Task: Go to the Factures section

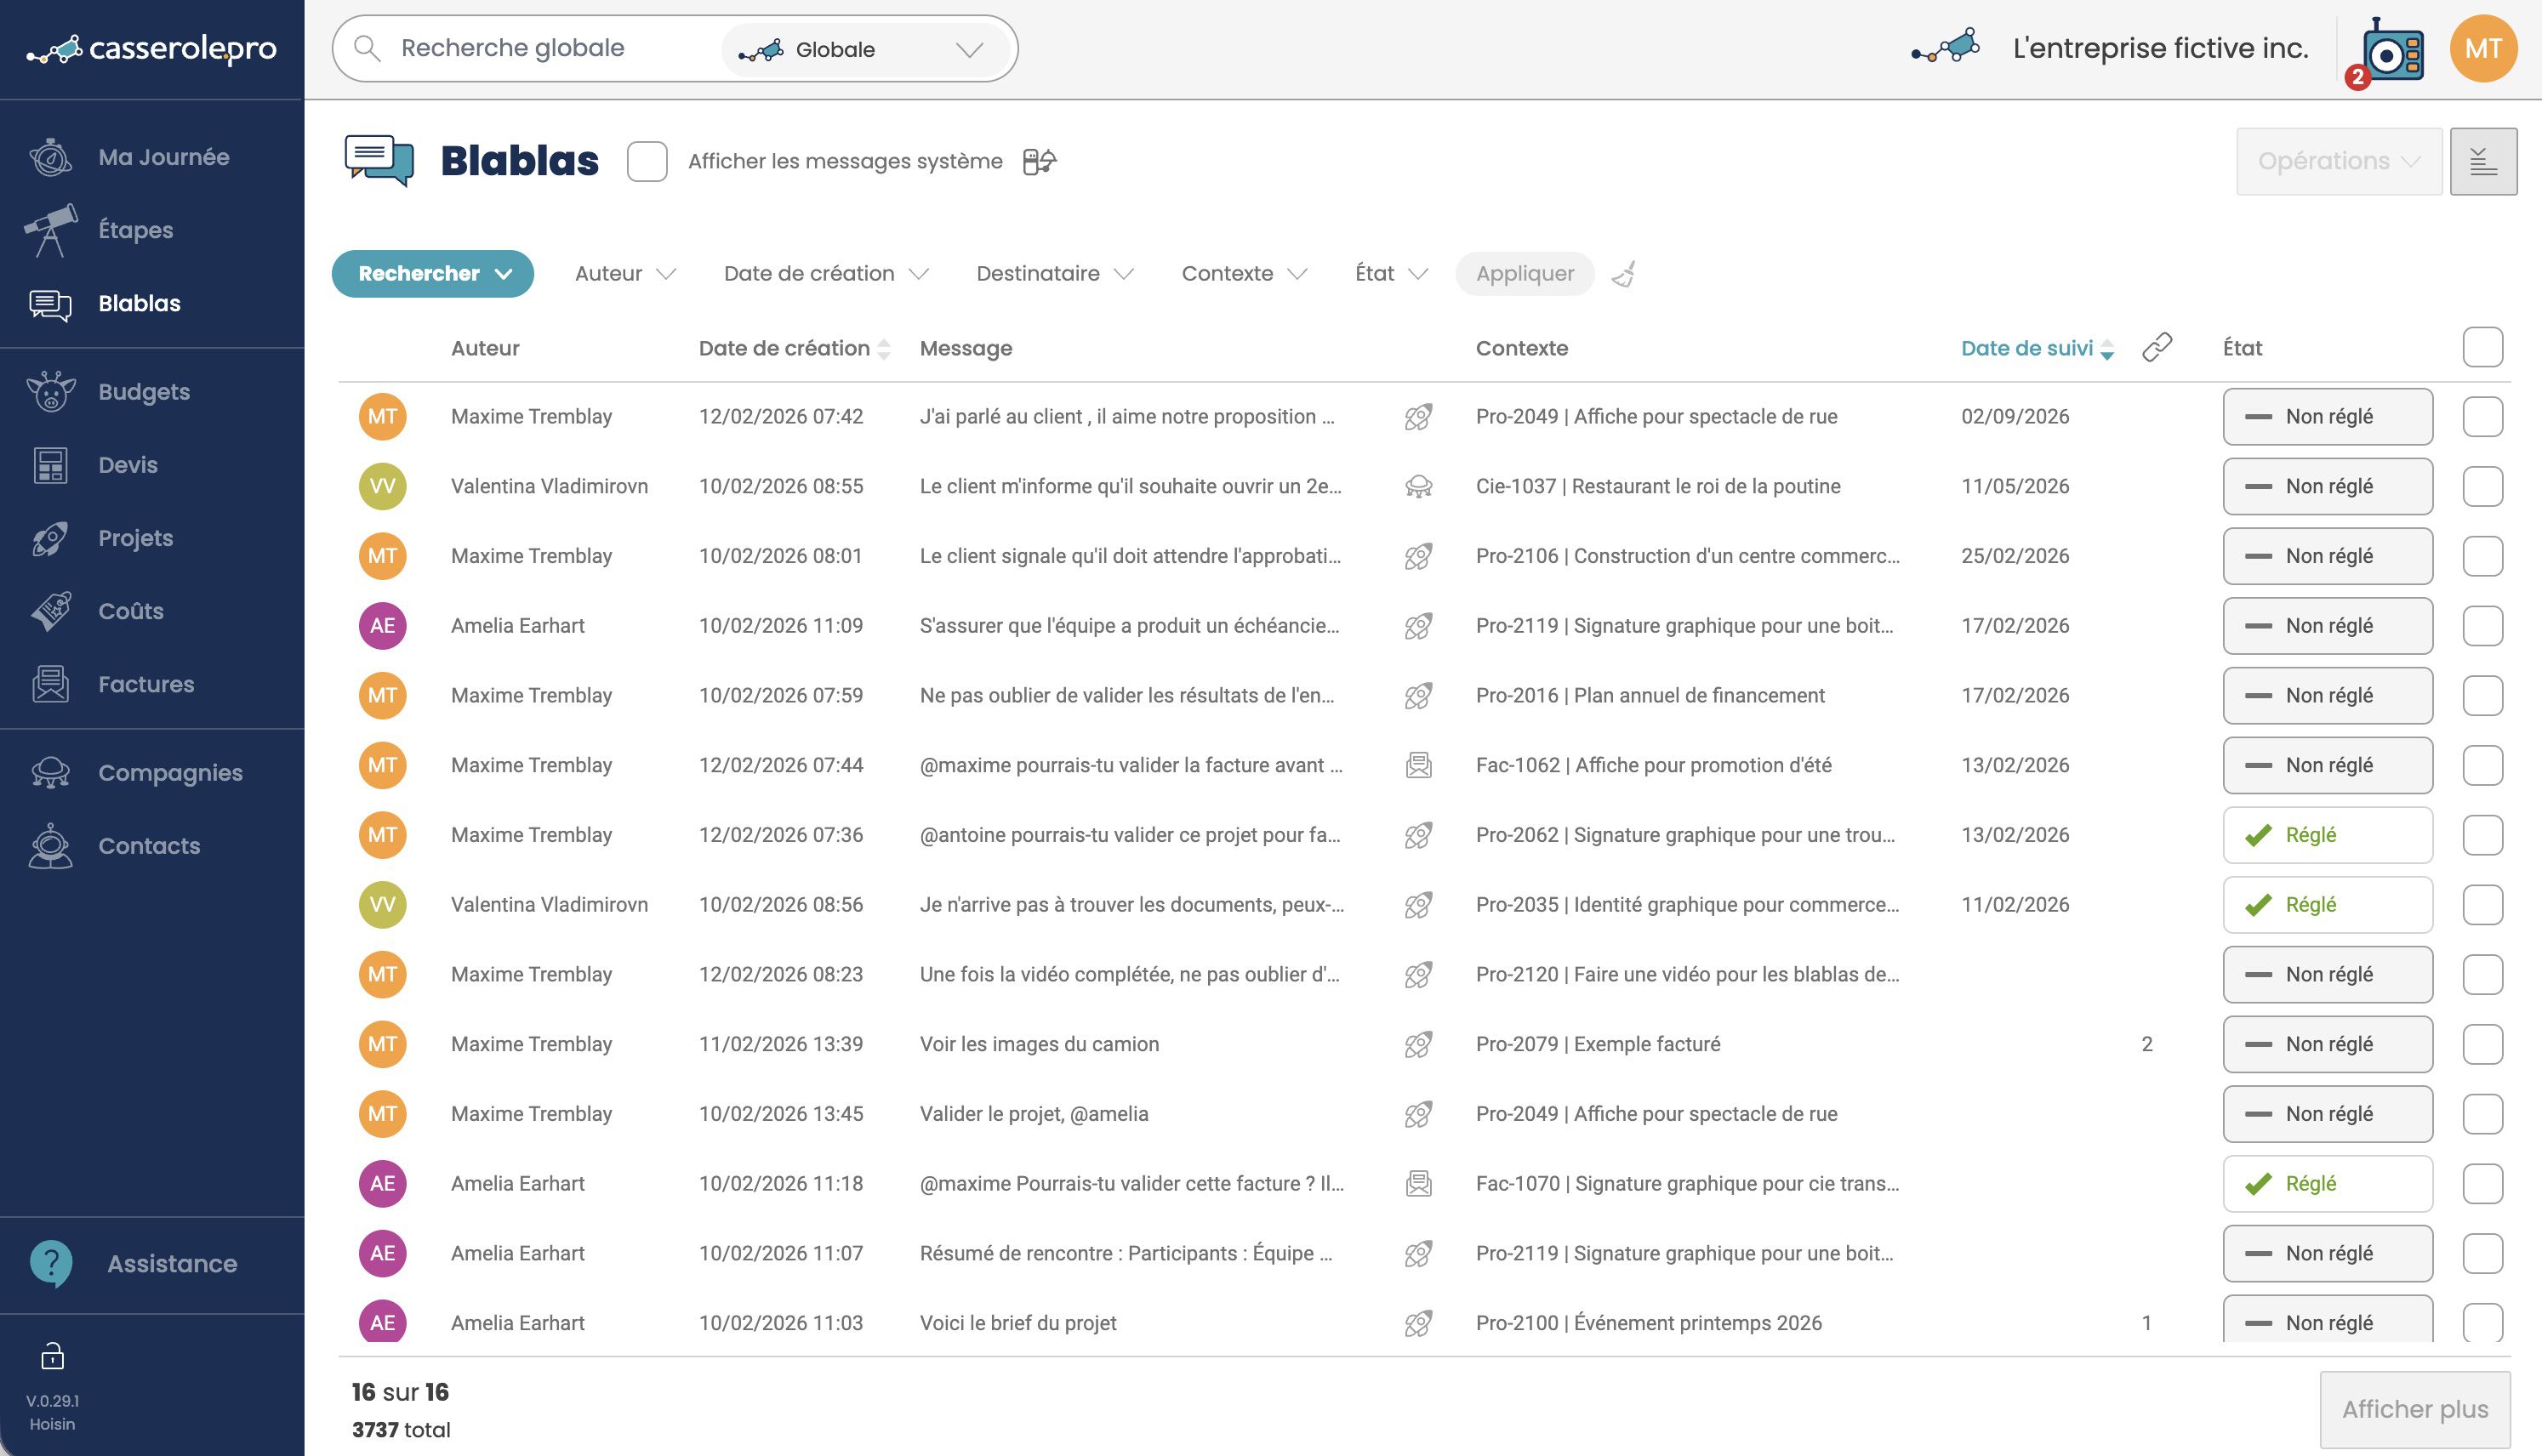Action: [x=147, y=684]
